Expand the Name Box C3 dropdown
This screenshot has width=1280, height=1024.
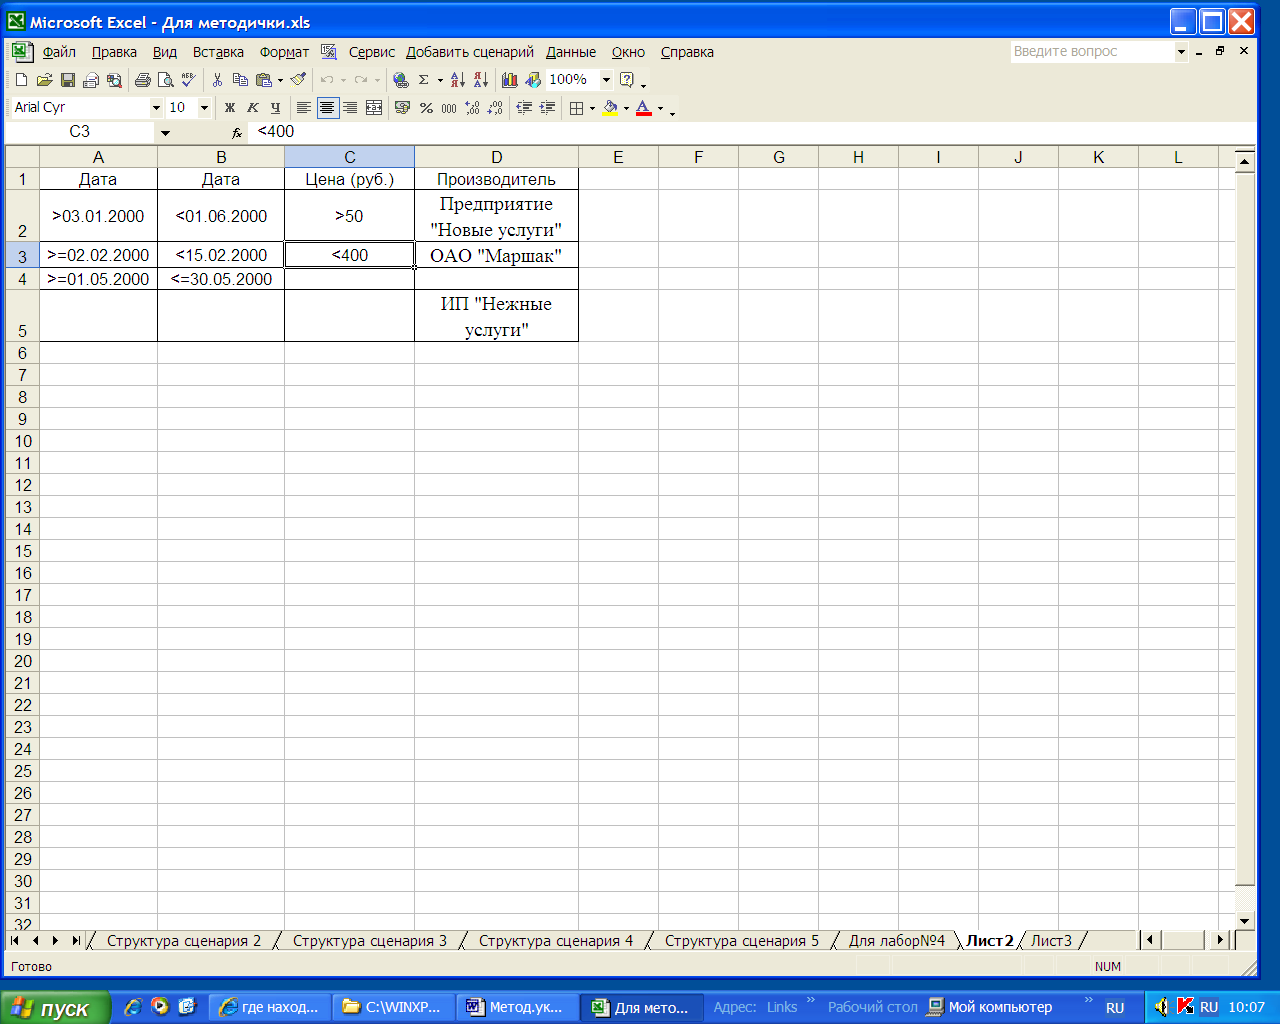(x=165, y=132)
